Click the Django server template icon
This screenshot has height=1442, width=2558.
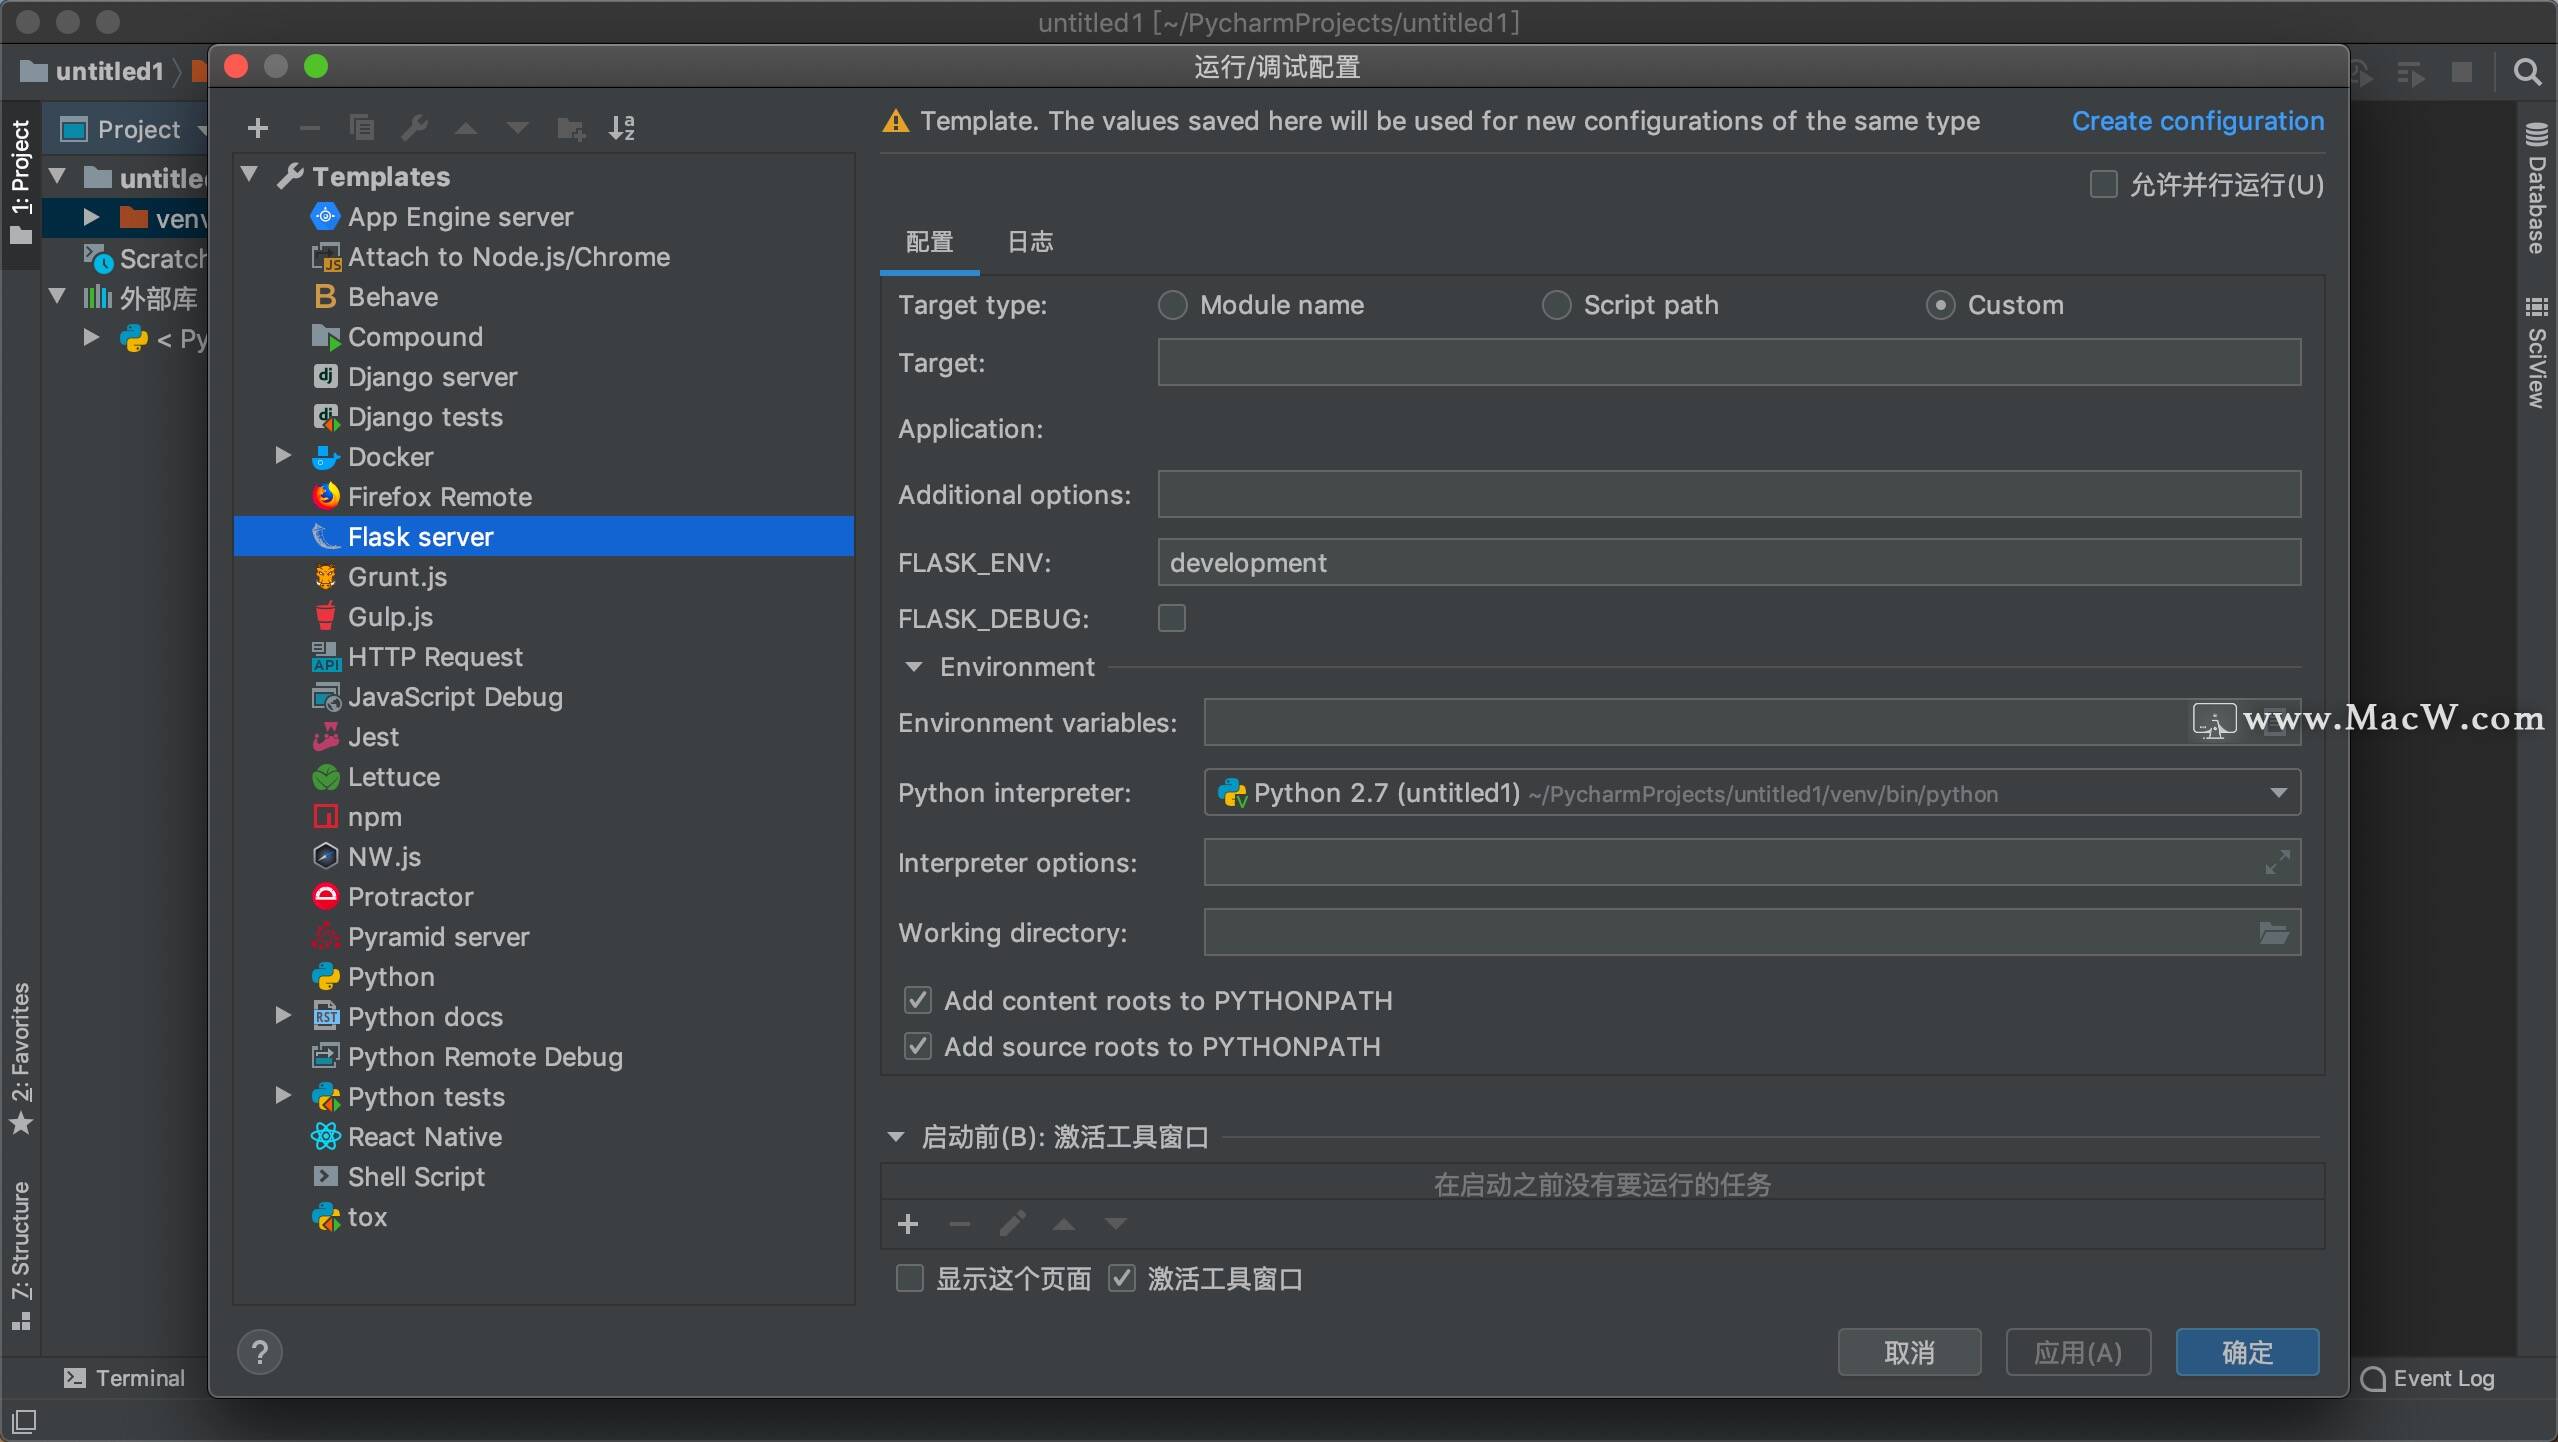click(323, 376)
